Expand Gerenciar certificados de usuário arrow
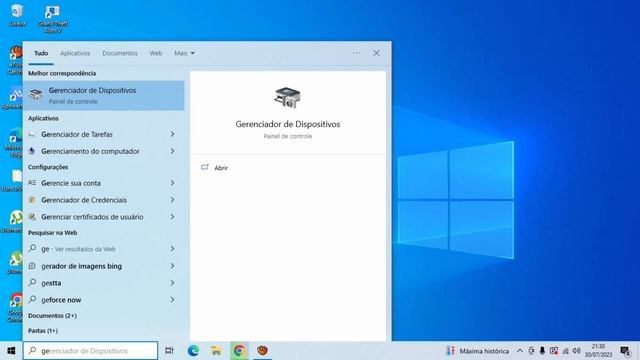Viewport: 640px width, 360px height. click(172, 217)
